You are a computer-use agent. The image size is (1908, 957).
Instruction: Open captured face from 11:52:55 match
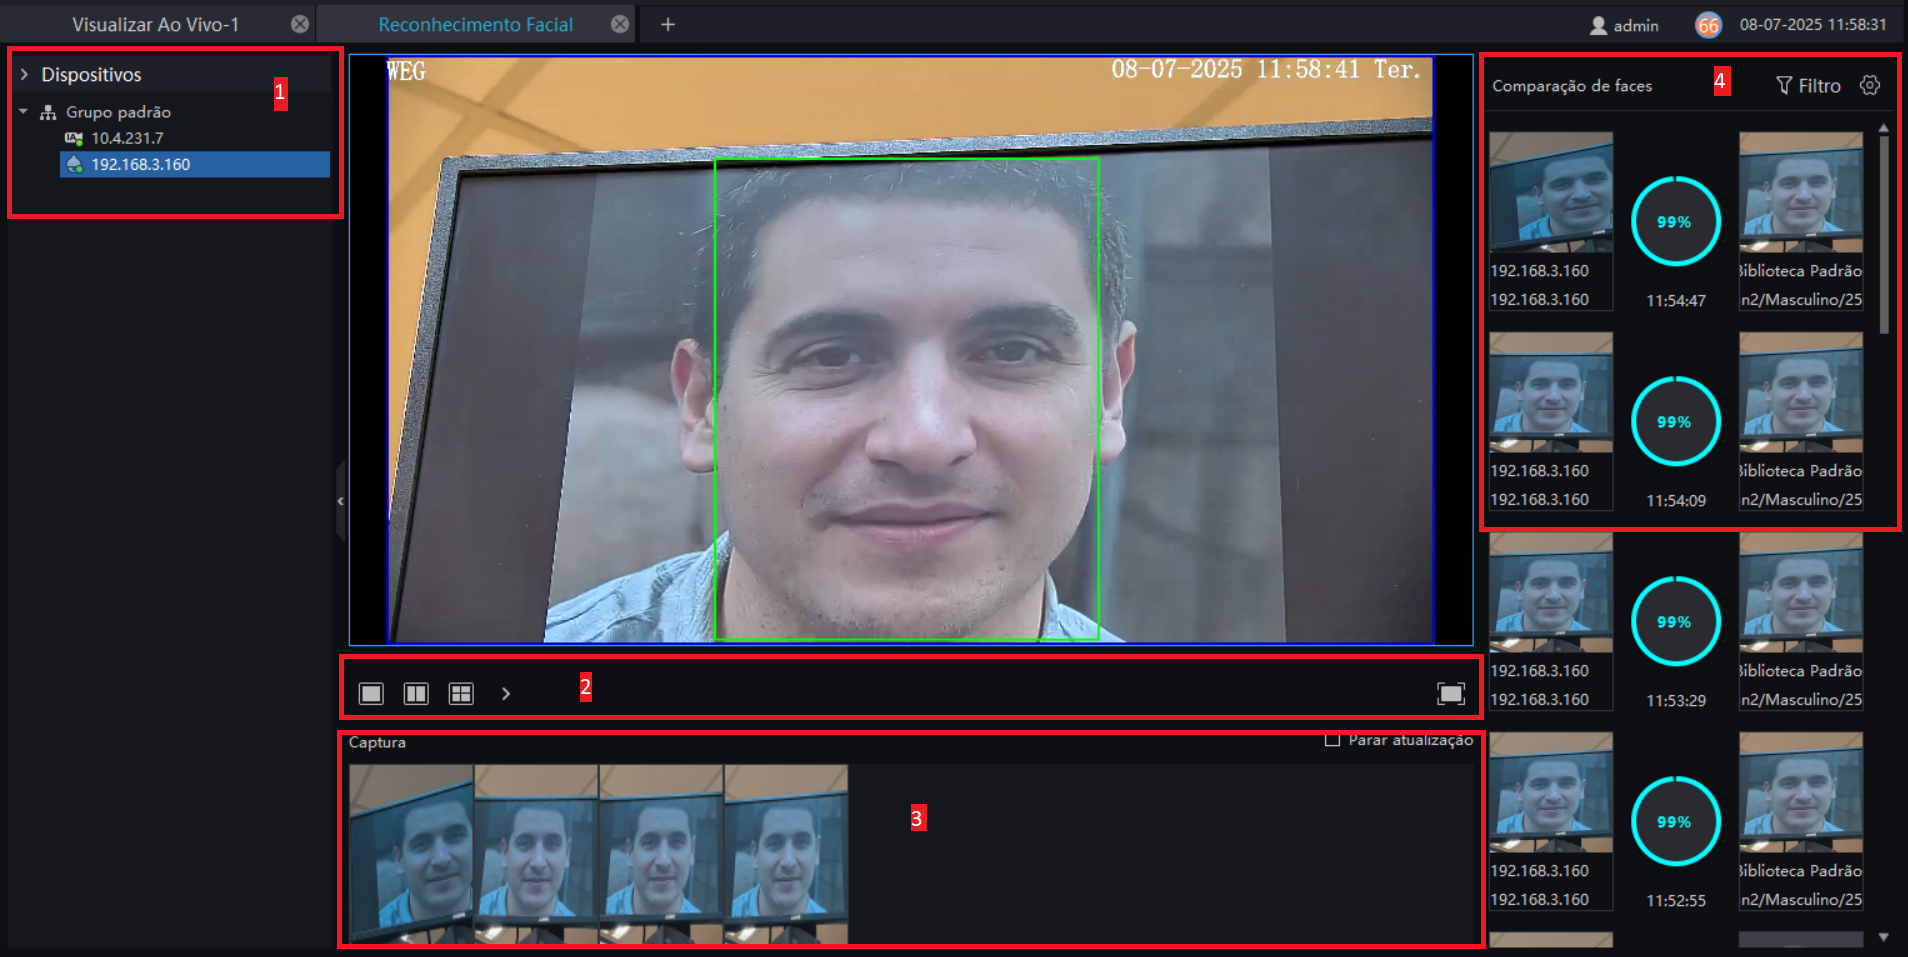1551,792
